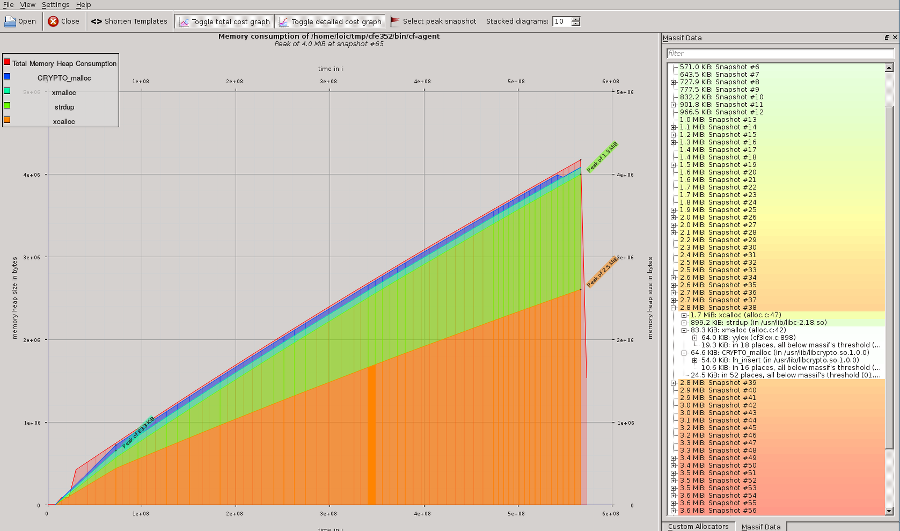Image resolution: width=900 pixels, height=531 pixels.
Task: Close the Massif Data dock panel
Action: click(x=894, y=37)
